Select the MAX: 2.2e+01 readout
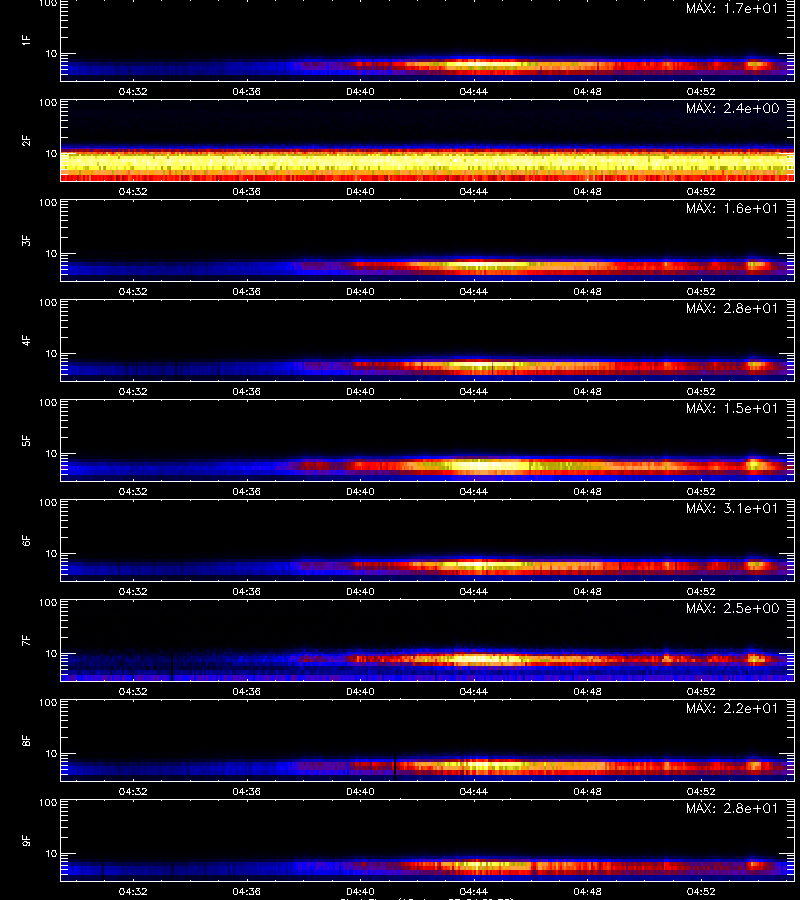The height and width of the screenshot is (900, 800). pyautogui.click(x=732, y=708)
